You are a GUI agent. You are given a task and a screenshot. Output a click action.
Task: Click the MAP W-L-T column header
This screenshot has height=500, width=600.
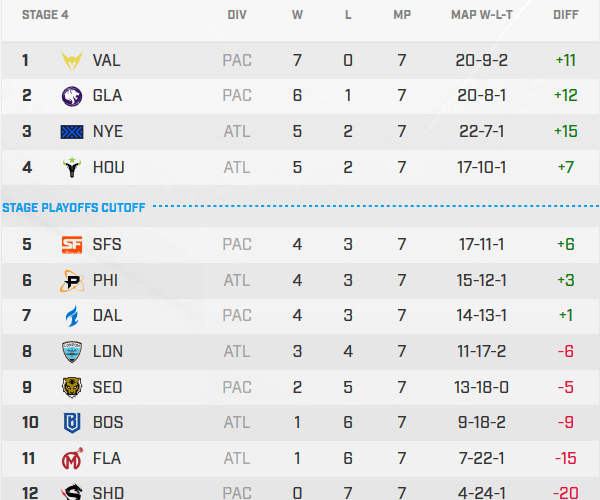pyautogui.click(x=484, y=16)
